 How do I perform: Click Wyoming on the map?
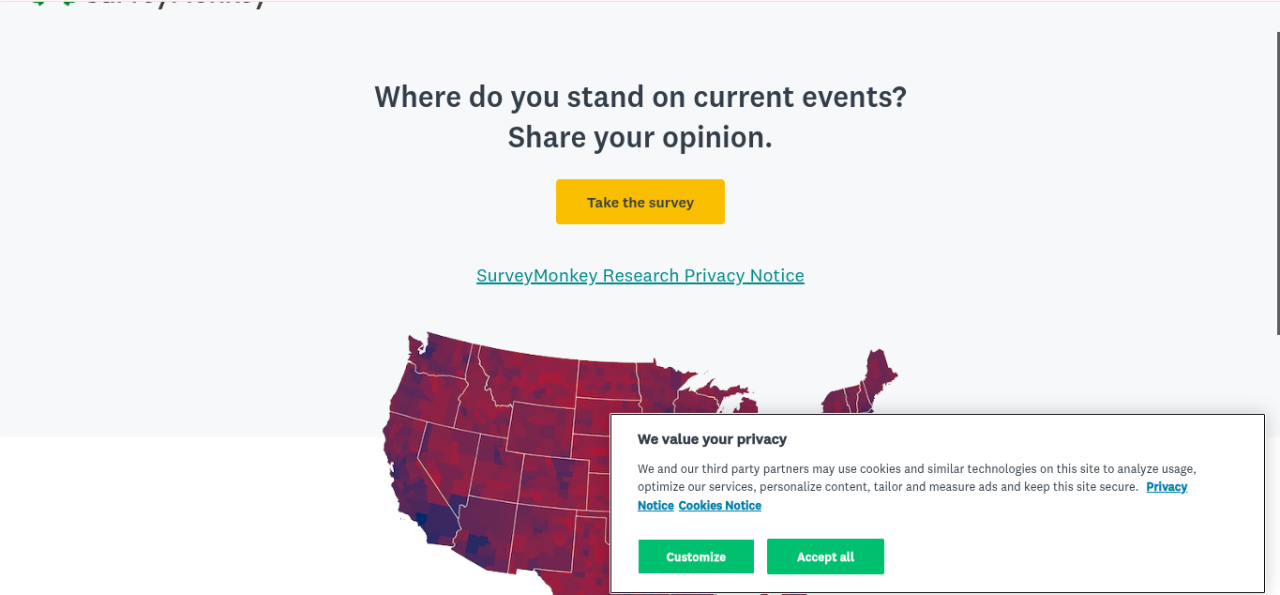[541, 430]
